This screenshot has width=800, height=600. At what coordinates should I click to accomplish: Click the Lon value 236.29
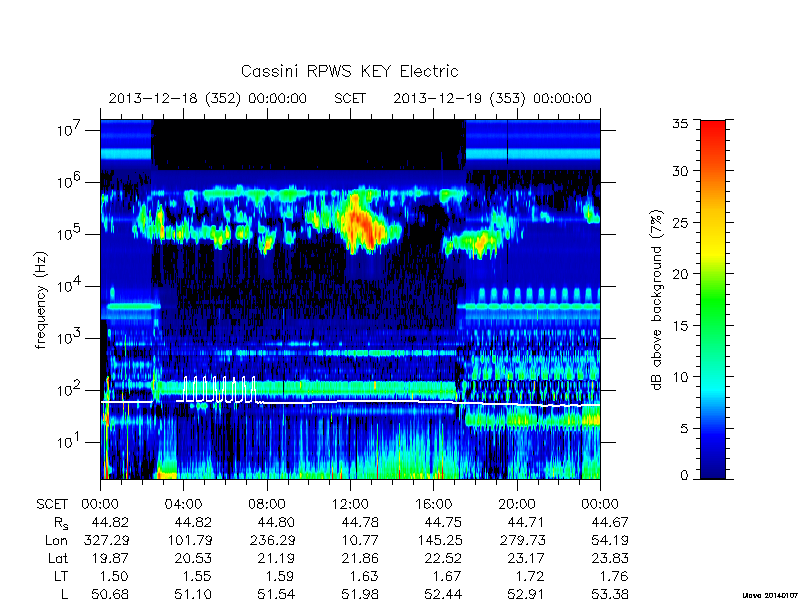tap(272, 540)
